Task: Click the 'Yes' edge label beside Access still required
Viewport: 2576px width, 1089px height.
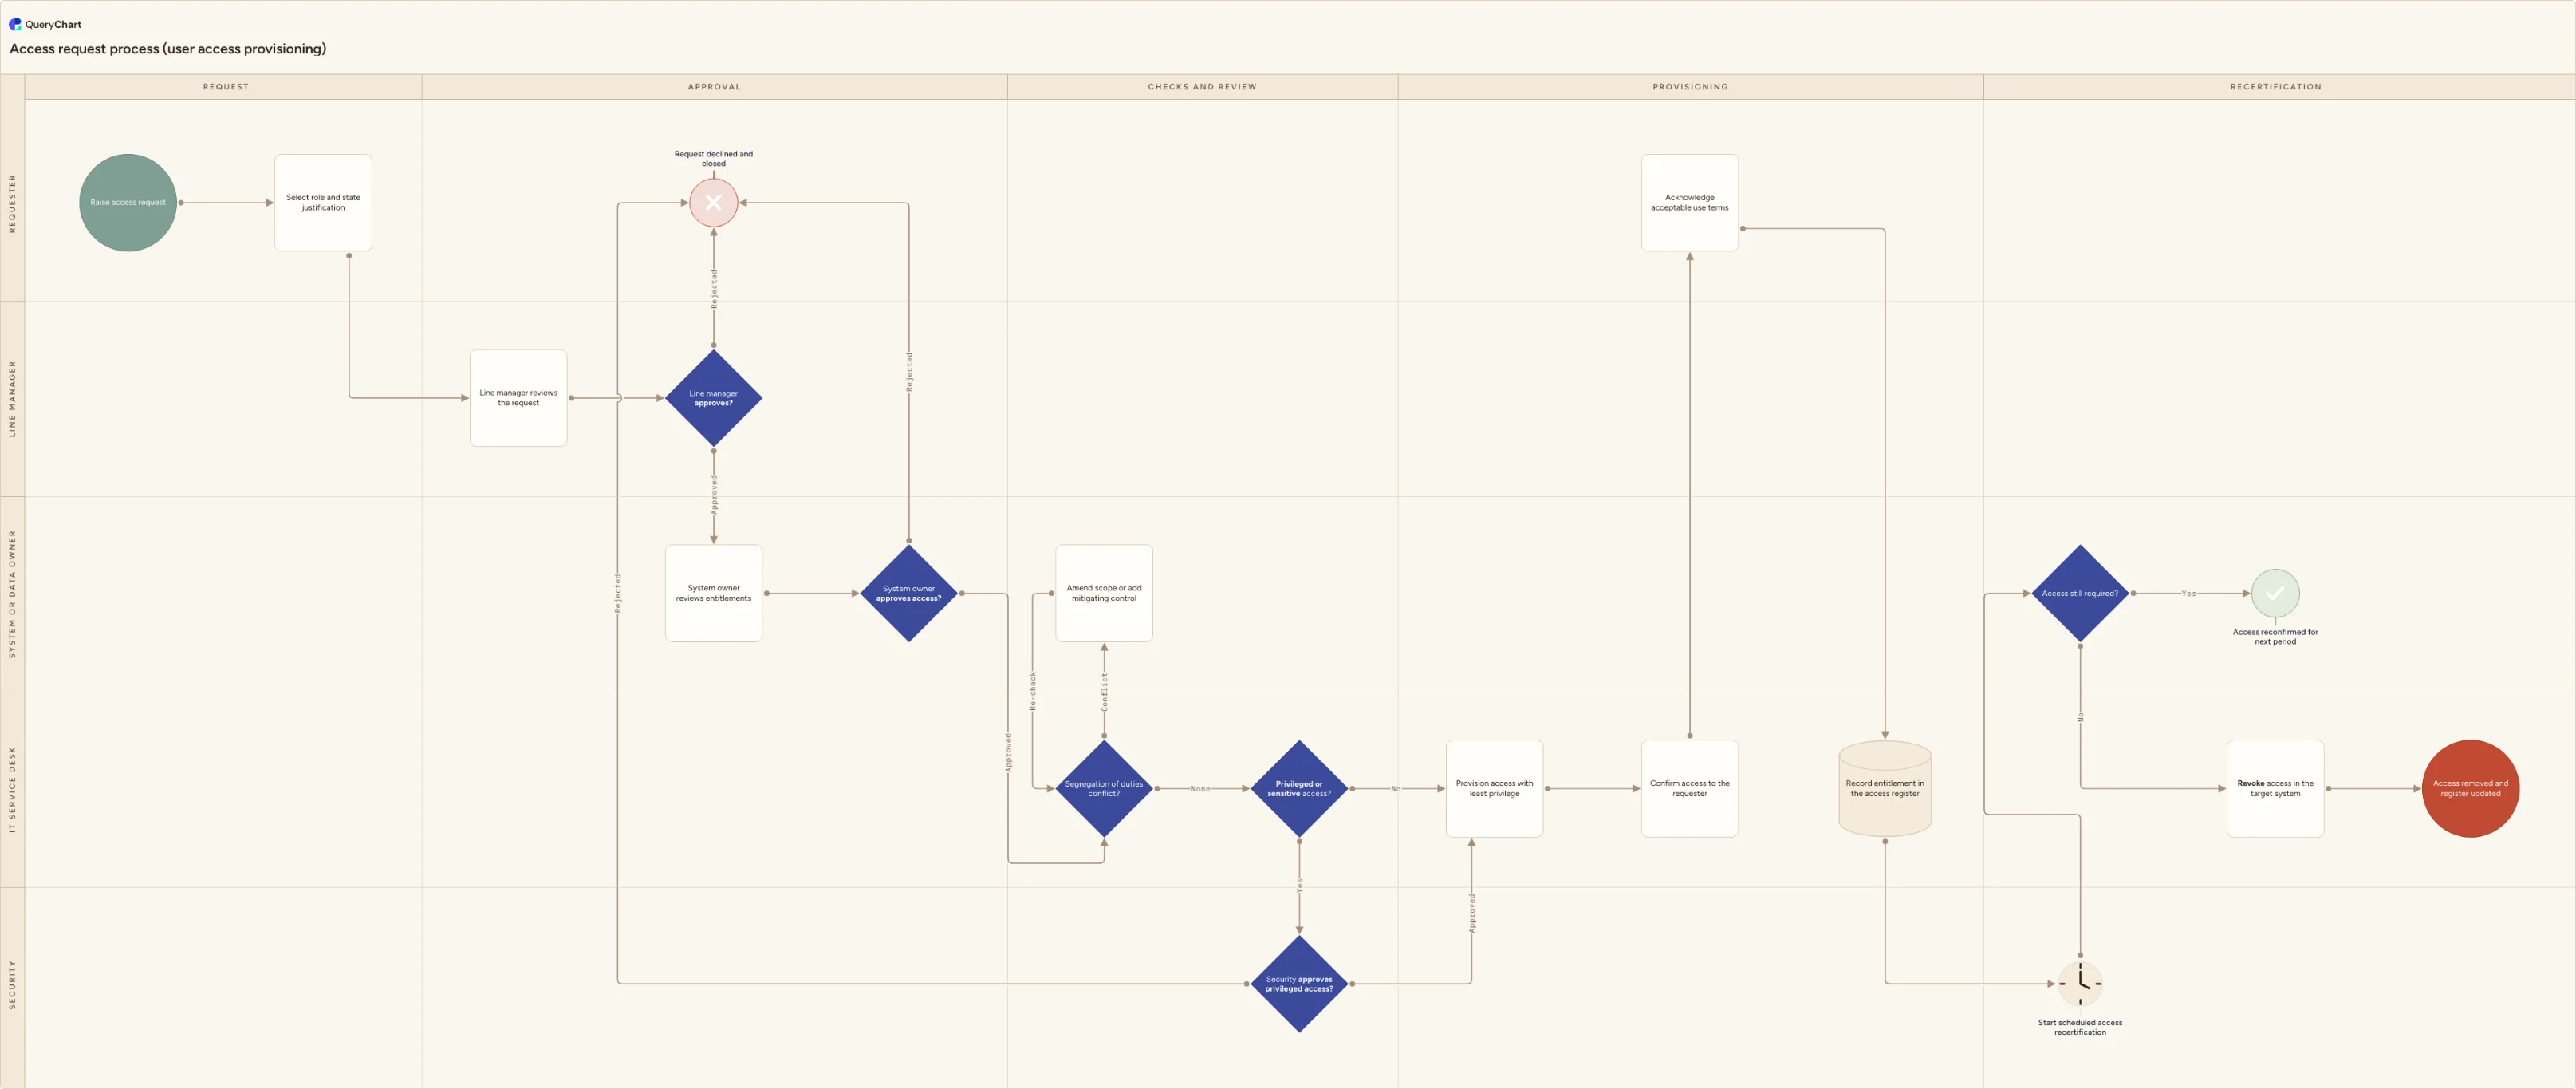Action: pyautogui.click(x=2189, y=594)
